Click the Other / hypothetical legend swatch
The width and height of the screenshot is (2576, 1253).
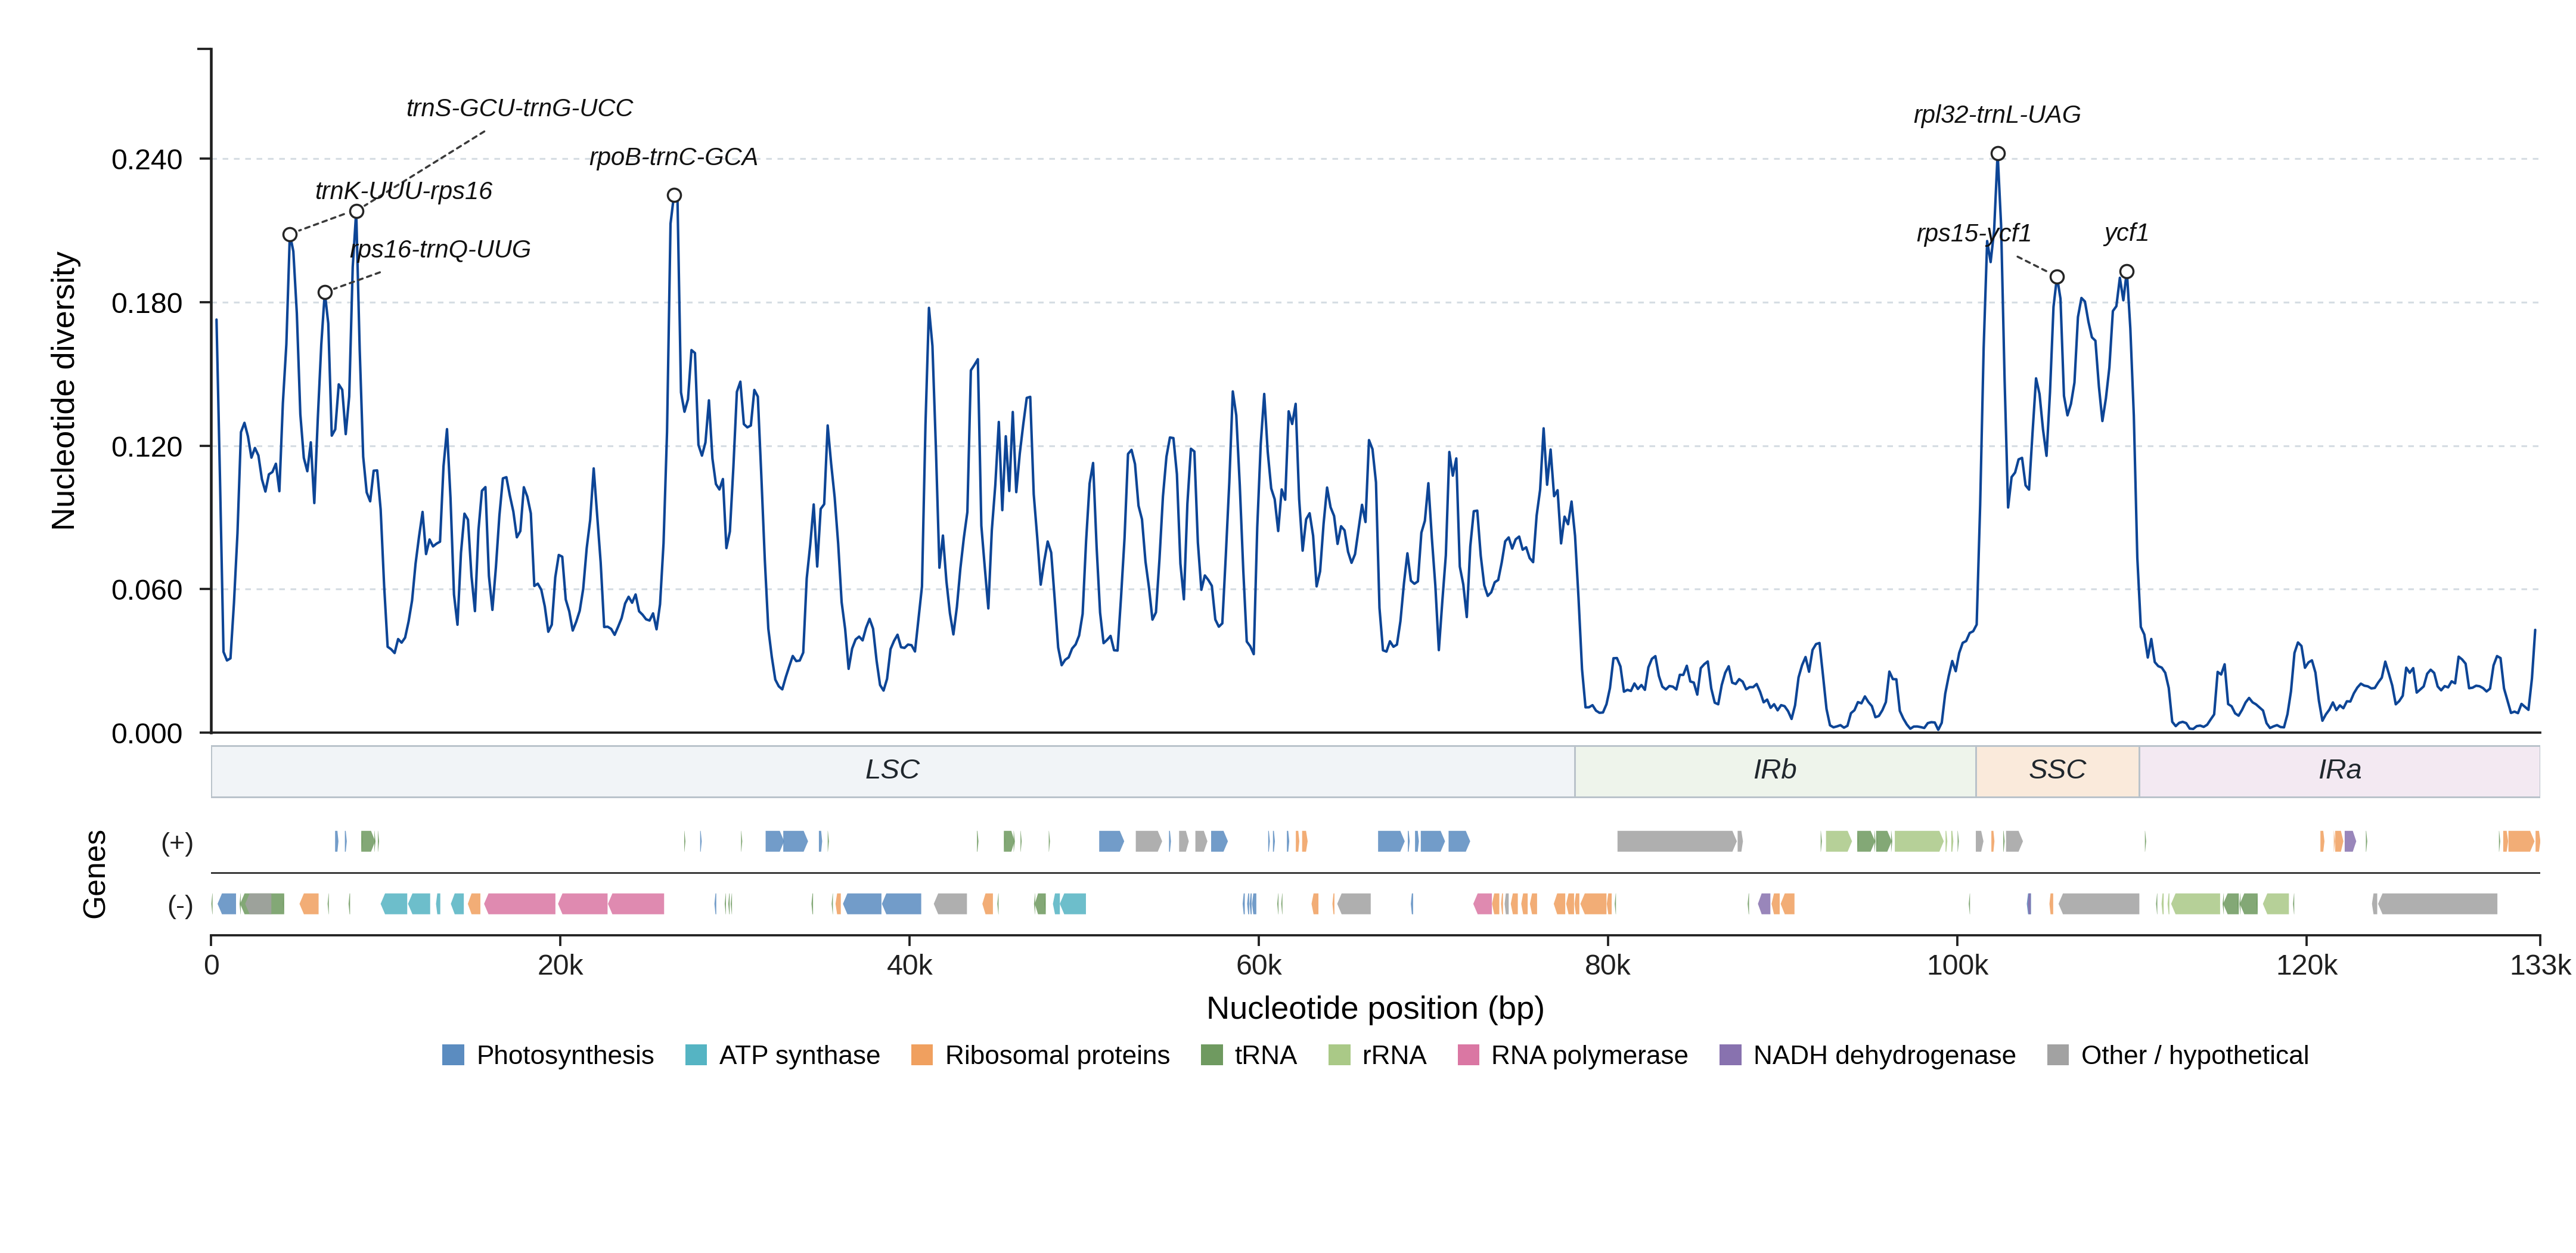point(2058,1055)
